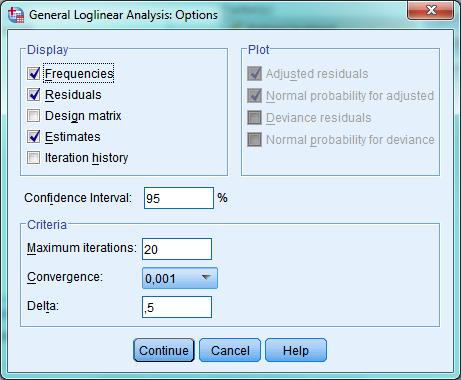
Task: Click the Delta value field
Action: tap(177, 307)
